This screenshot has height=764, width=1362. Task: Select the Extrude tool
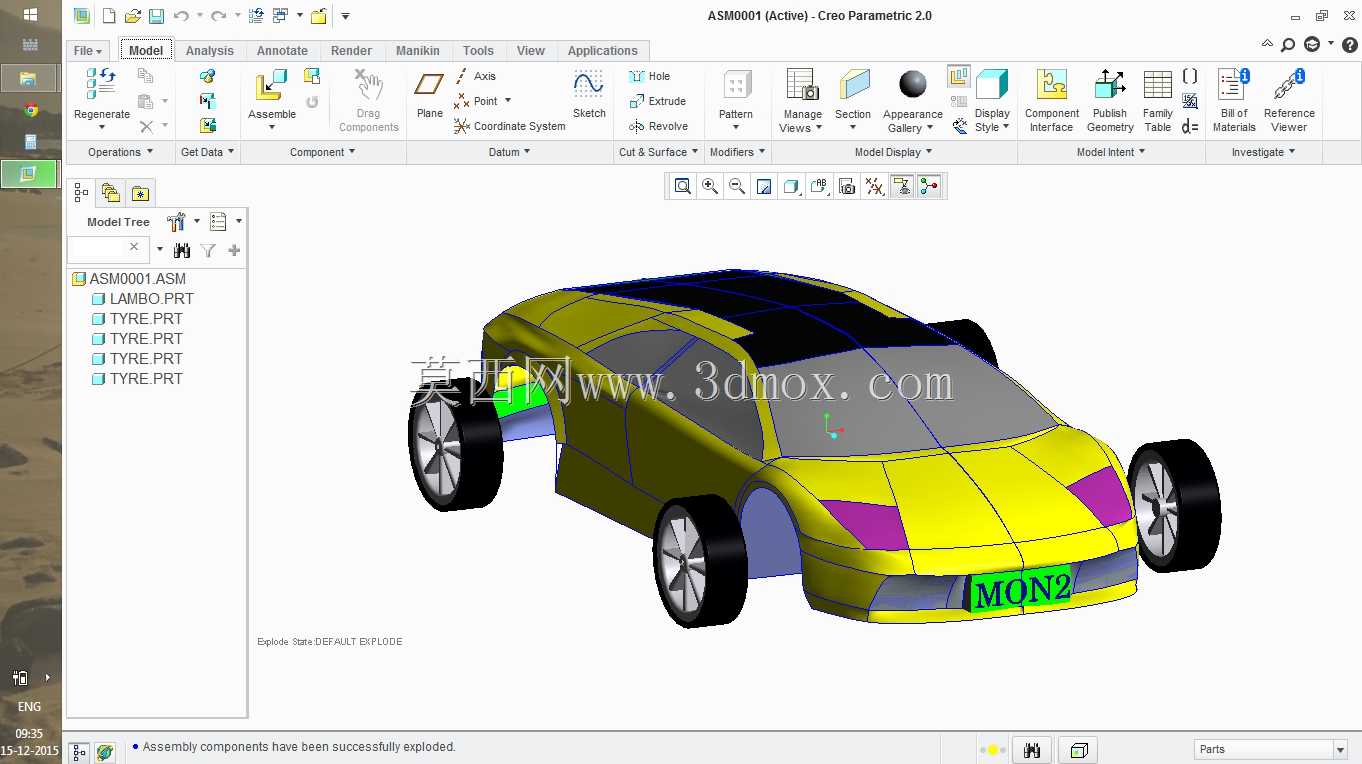(x=657, y=101)
